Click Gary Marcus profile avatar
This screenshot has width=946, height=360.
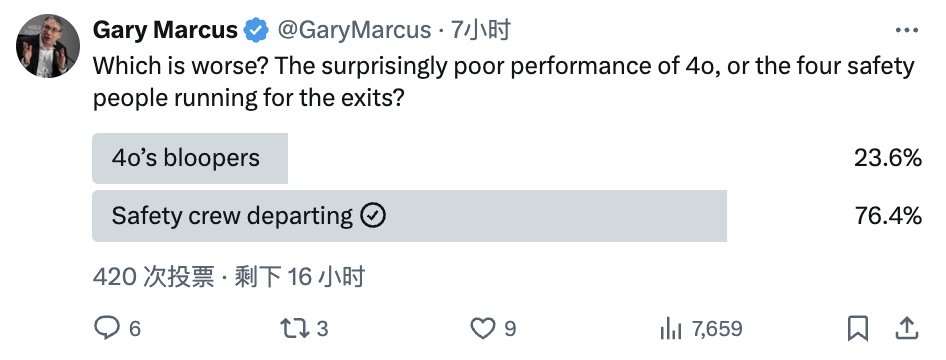pyautogui.click(x=48, y=46)
